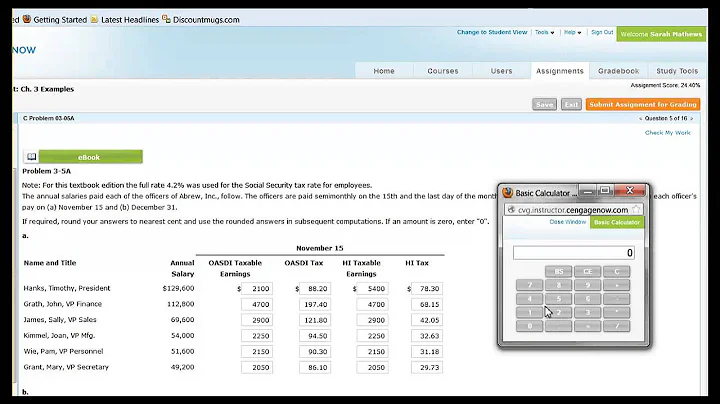Select Kimmel OASDI Tax field 94.50
The image size is (720, 404).
tap(315, 336)
